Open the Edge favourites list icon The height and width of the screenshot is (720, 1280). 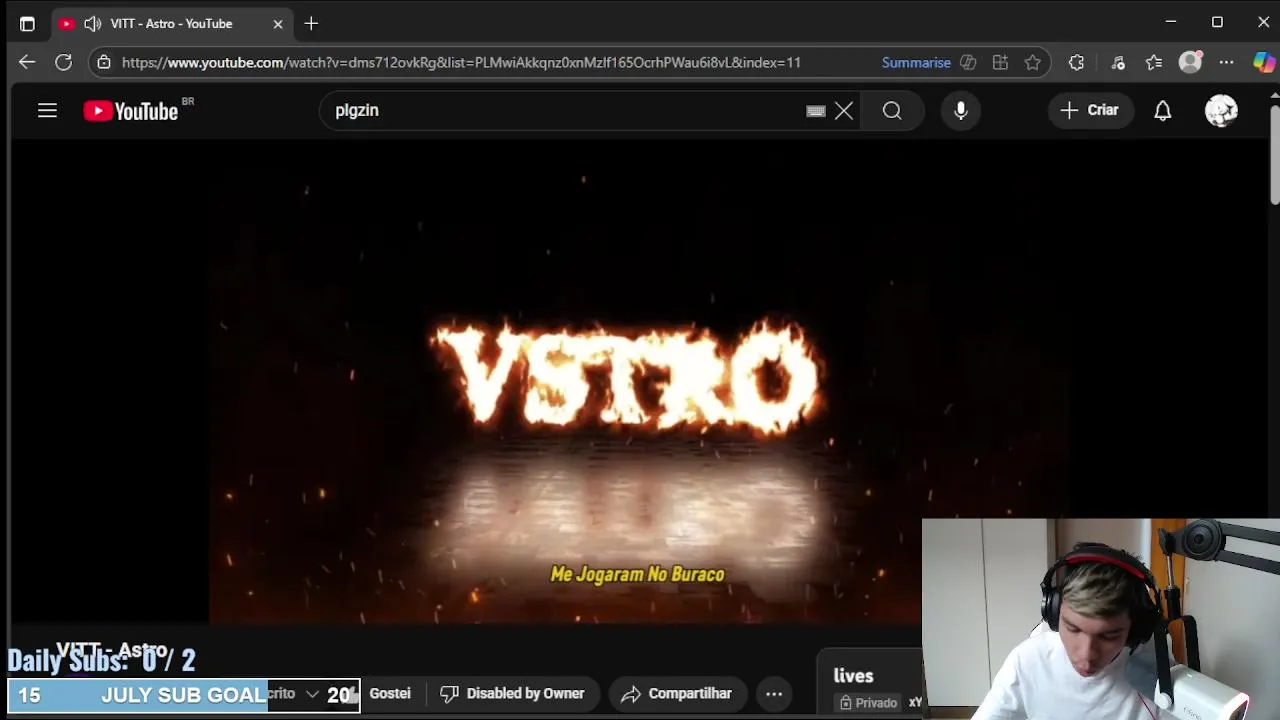(x=1154, y=62)
